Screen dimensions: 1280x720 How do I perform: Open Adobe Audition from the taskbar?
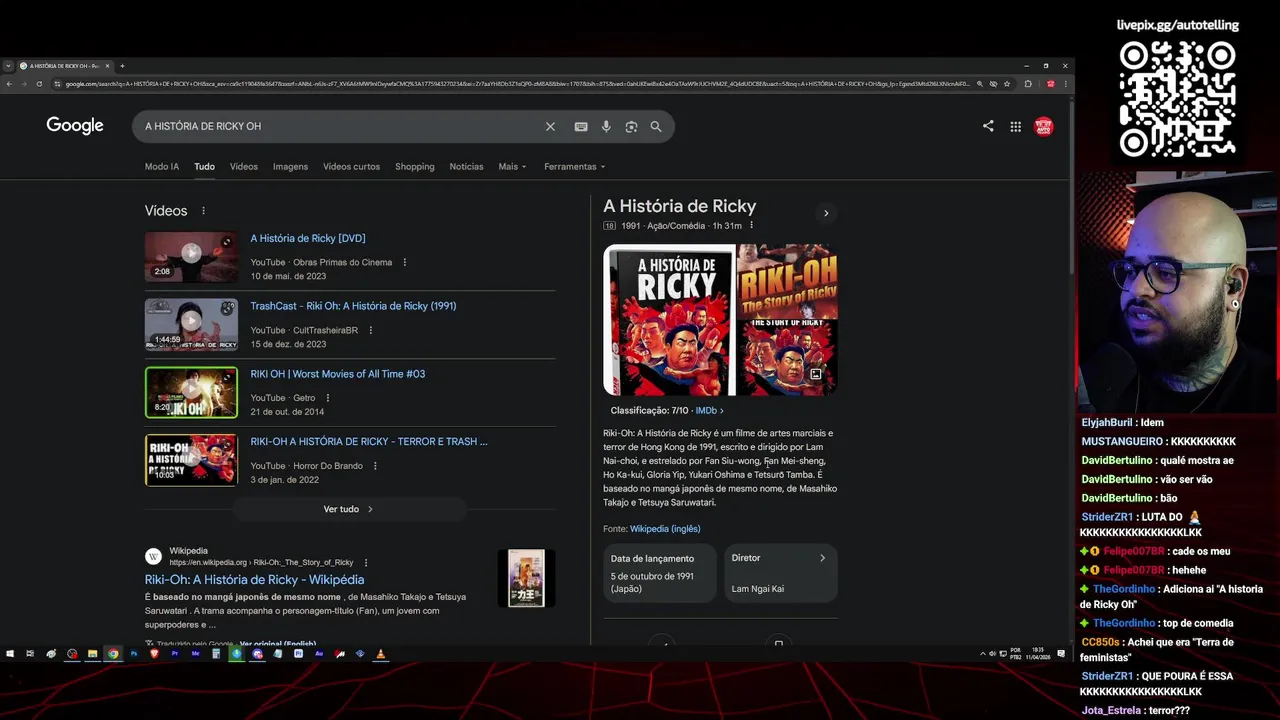click(319, 654)
